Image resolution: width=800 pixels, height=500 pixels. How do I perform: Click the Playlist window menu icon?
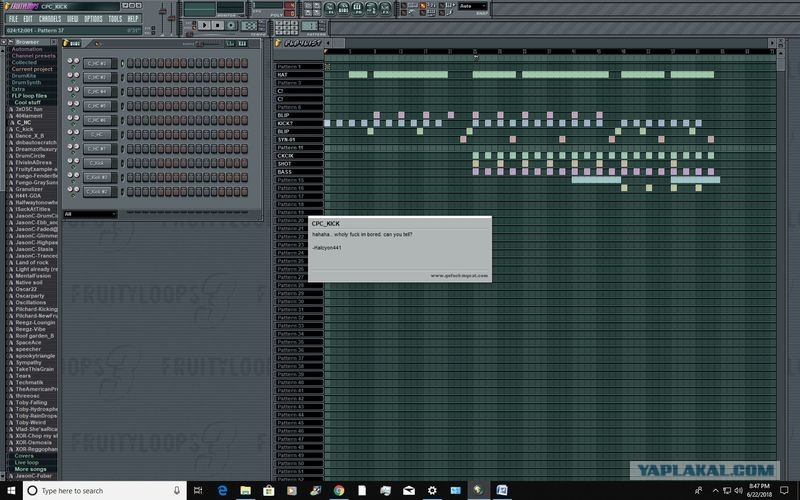tap(279, 43)
